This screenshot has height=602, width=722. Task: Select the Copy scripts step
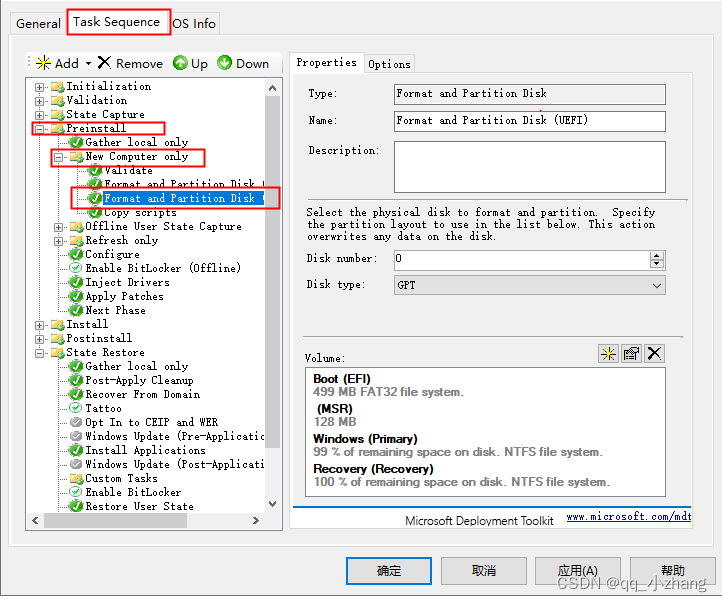pos(140,213)
